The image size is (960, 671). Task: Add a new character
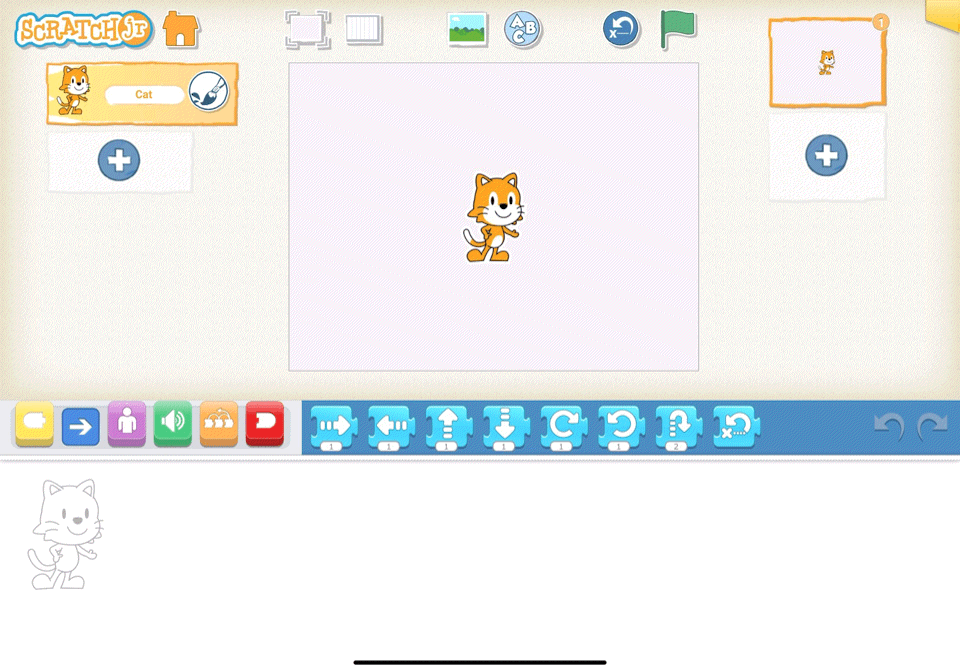[119, 160]
